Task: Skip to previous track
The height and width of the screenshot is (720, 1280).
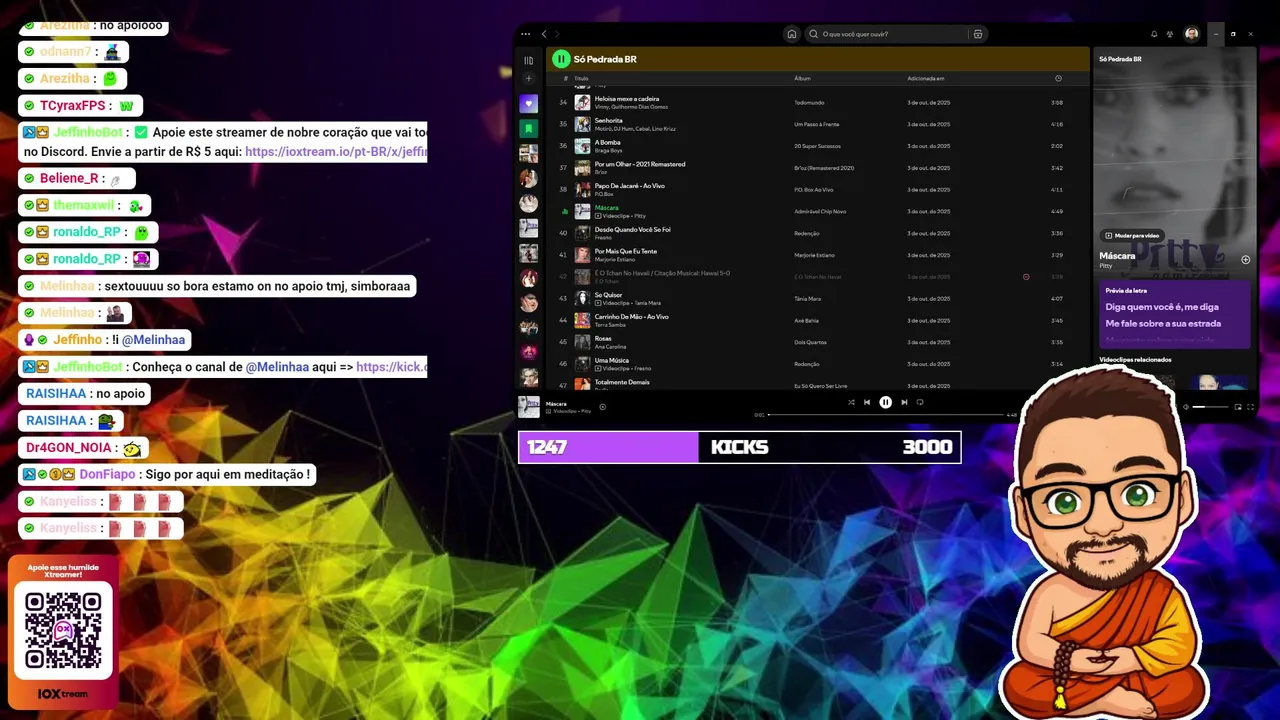Action: click(x=867, y=402)
